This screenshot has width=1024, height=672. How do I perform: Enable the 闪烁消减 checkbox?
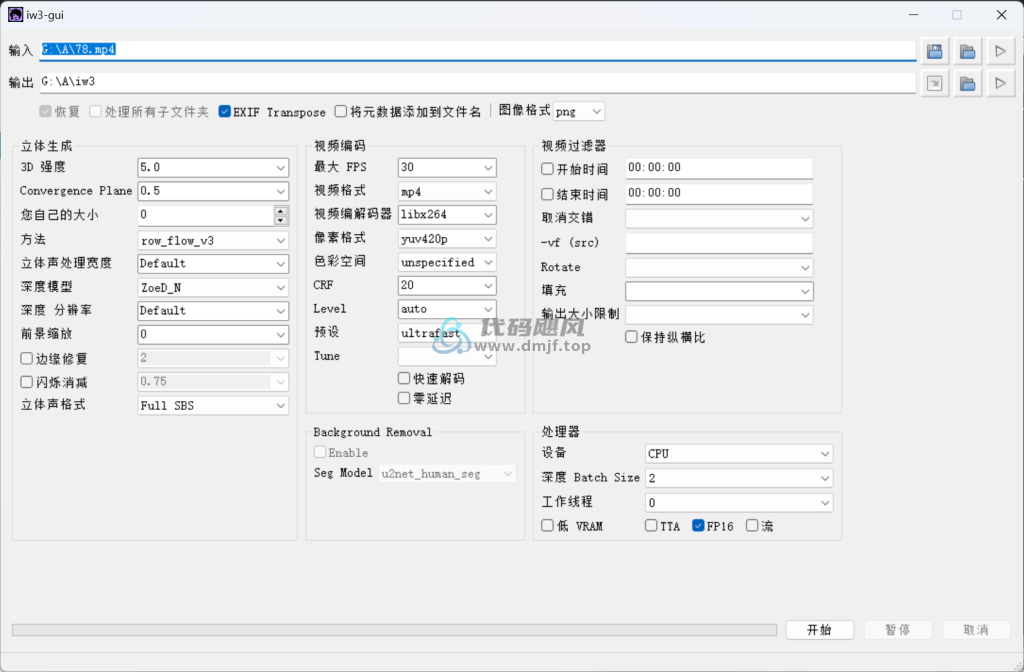tap(27, 382)
